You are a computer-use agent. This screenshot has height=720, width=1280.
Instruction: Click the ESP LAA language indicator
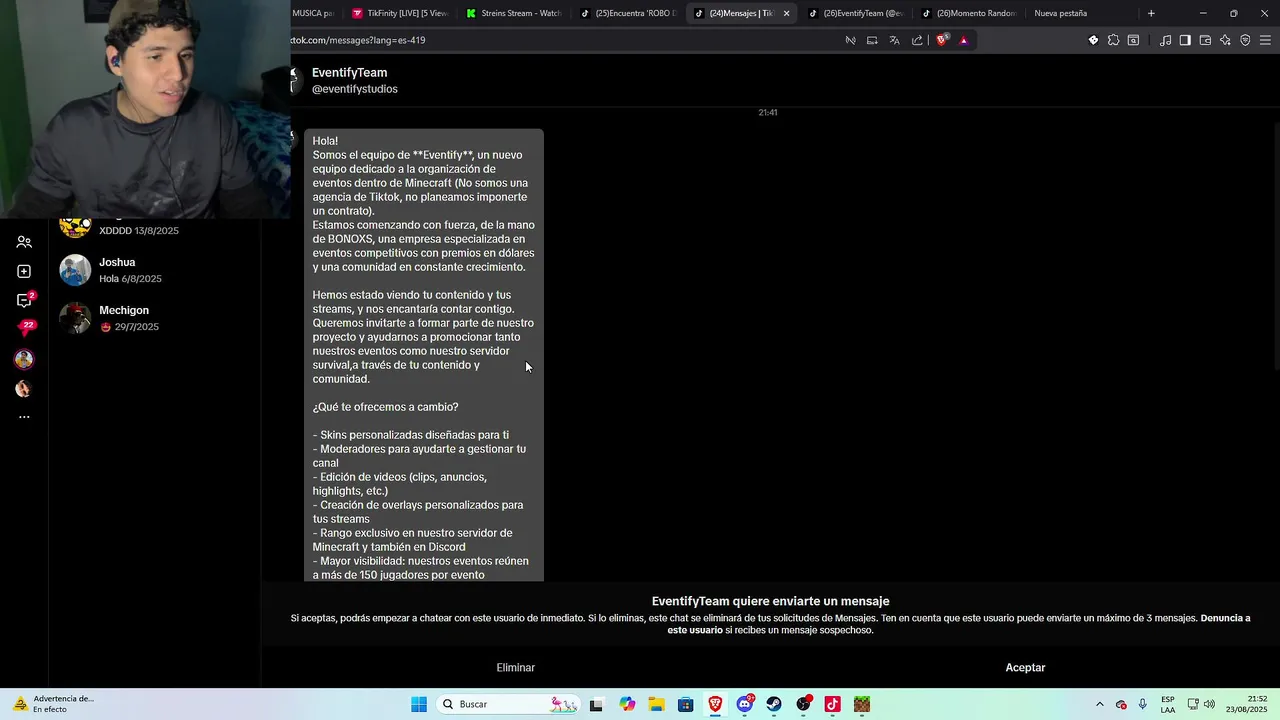coord(1168,704)
